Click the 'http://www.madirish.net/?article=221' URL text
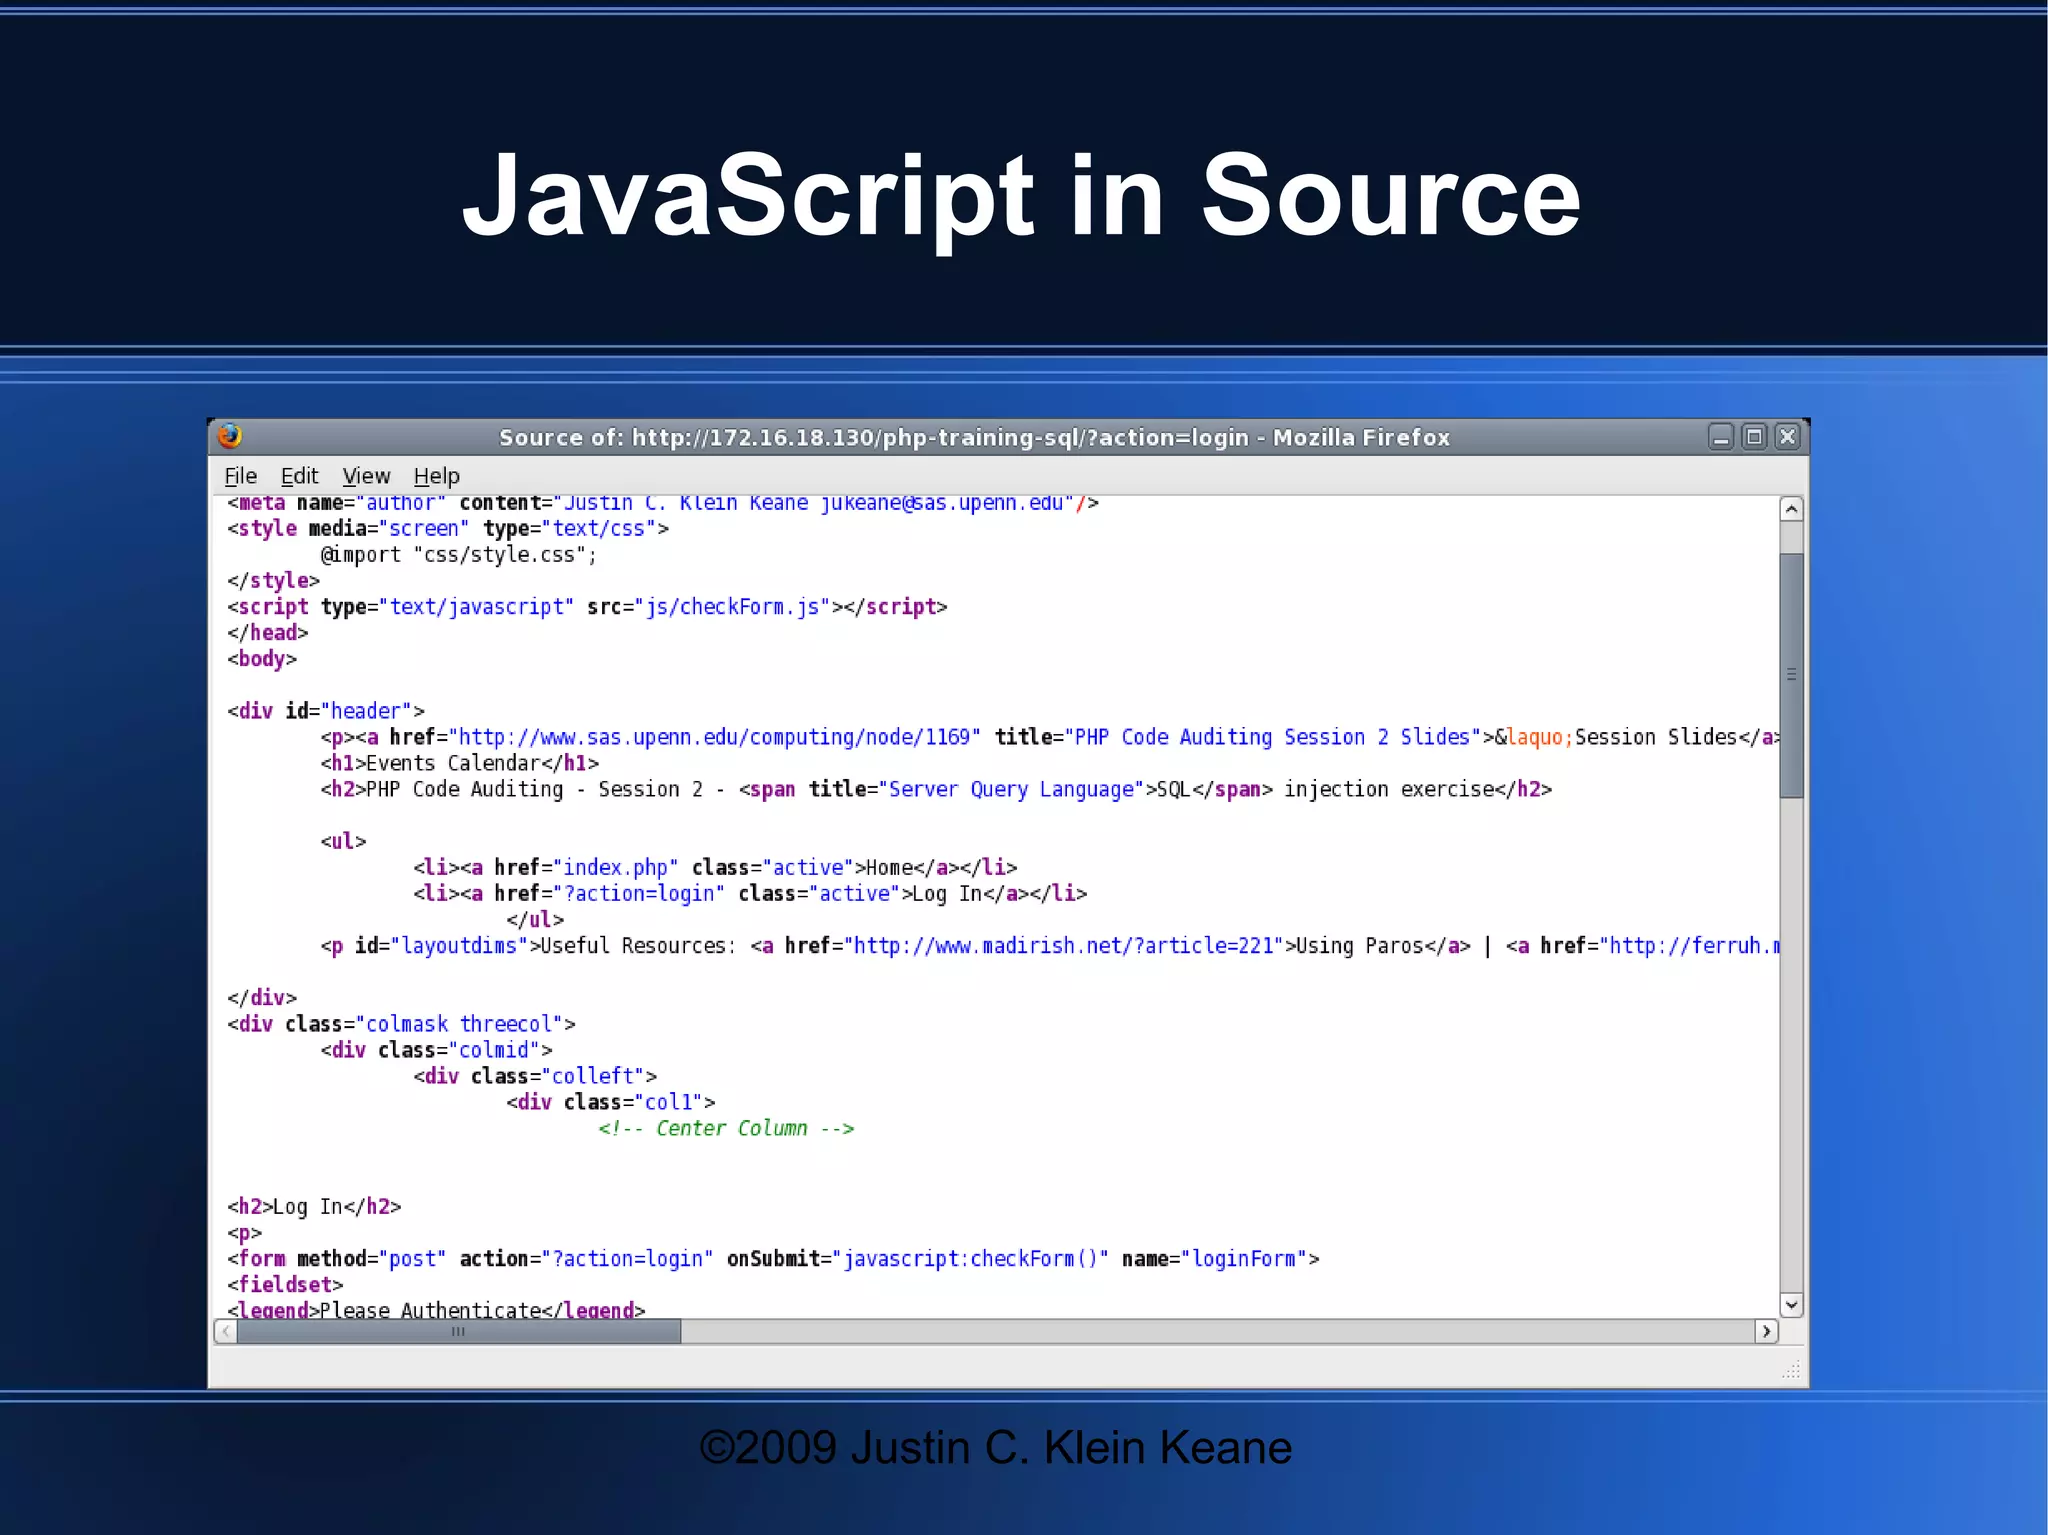The height and width of the screenshot is (1535, 2048). coord(1064,946)
